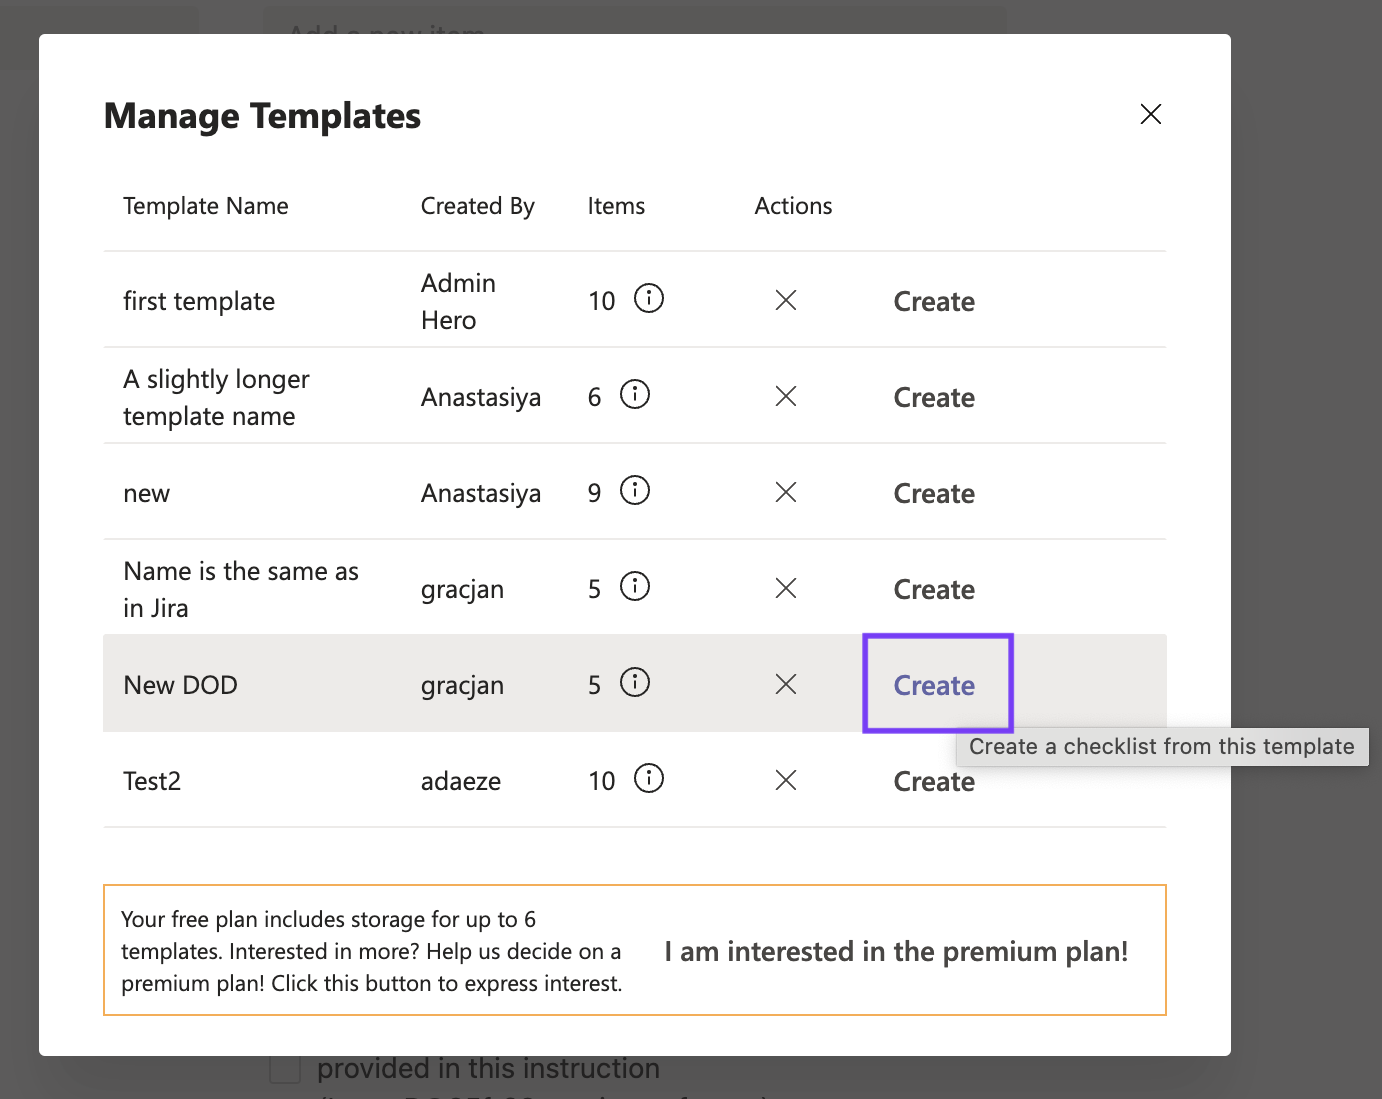Show item info for Test2 template
1382x1099 pixels.
[x=649, y=779]
